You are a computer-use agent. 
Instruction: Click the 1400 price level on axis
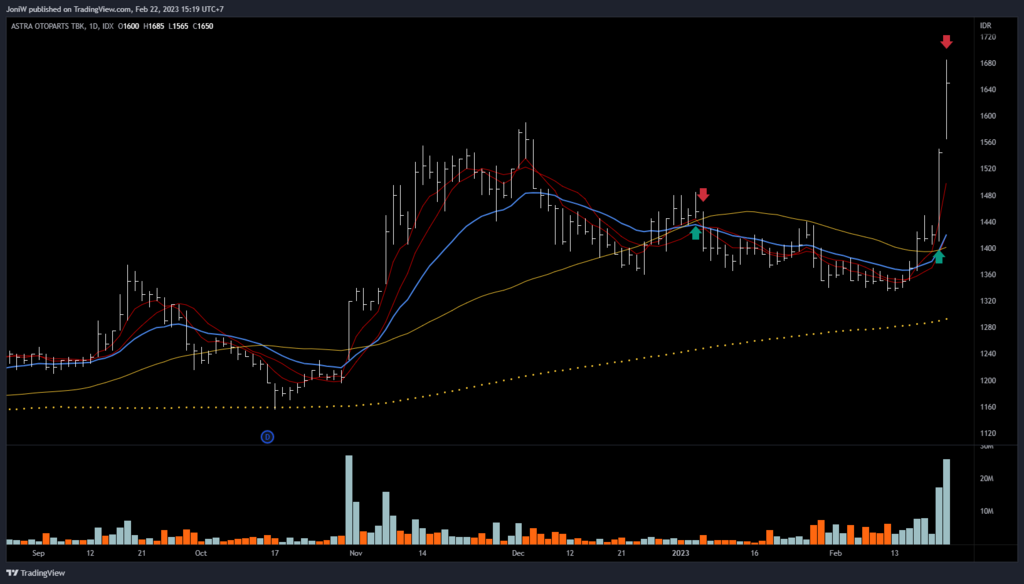(x=988, y=248)
